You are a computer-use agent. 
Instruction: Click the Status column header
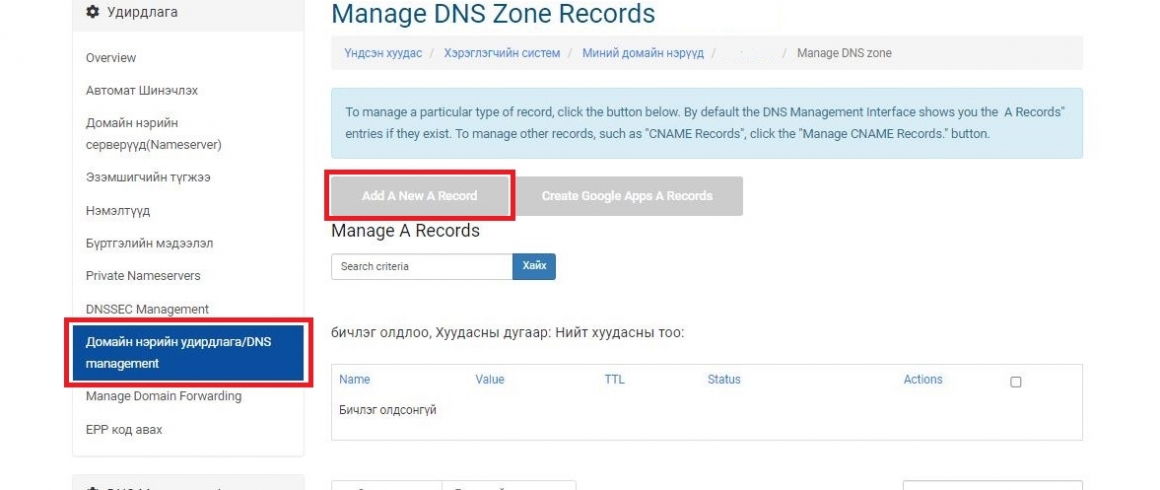pyautogui.click(x=724, y=379)
